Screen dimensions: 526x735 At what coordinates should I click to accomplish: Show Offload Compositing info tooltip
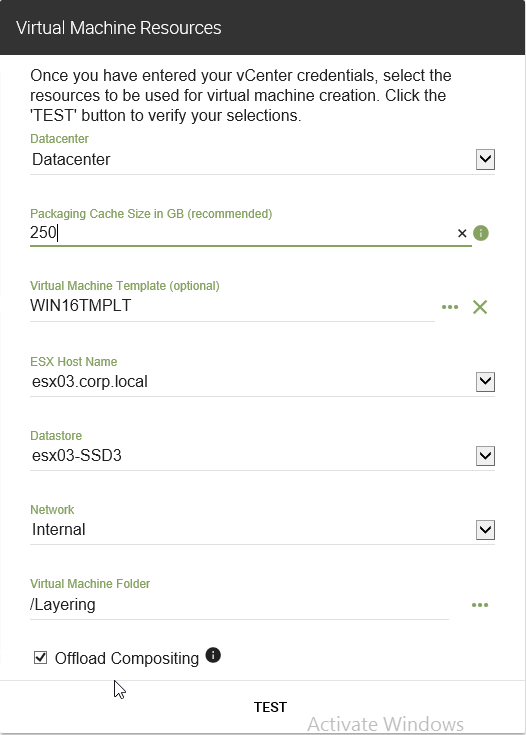click(213, 655)
